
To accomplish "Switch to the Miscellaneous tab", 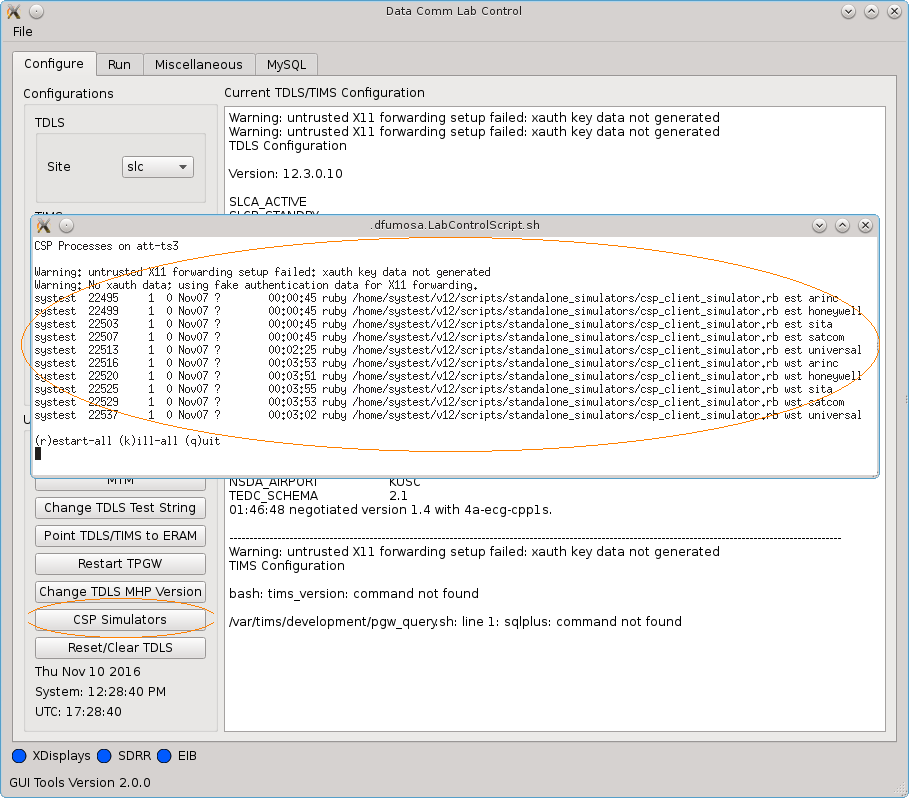I will [198, 64].
